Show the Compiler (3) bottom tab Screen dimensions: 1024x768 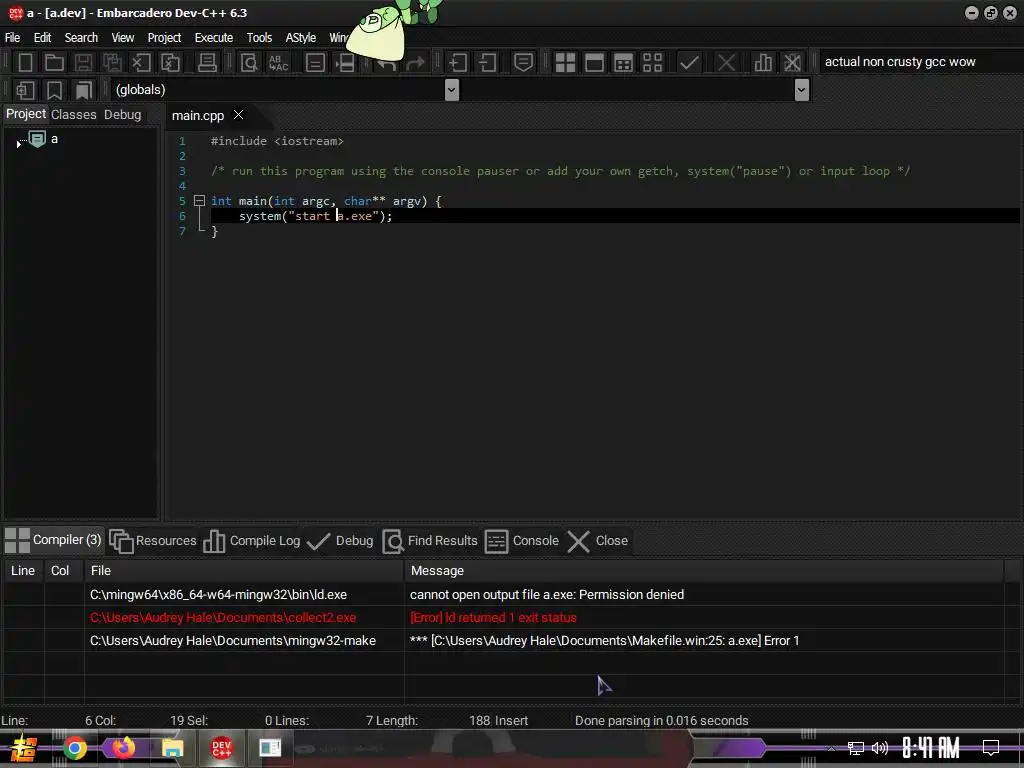click(53, 540)
